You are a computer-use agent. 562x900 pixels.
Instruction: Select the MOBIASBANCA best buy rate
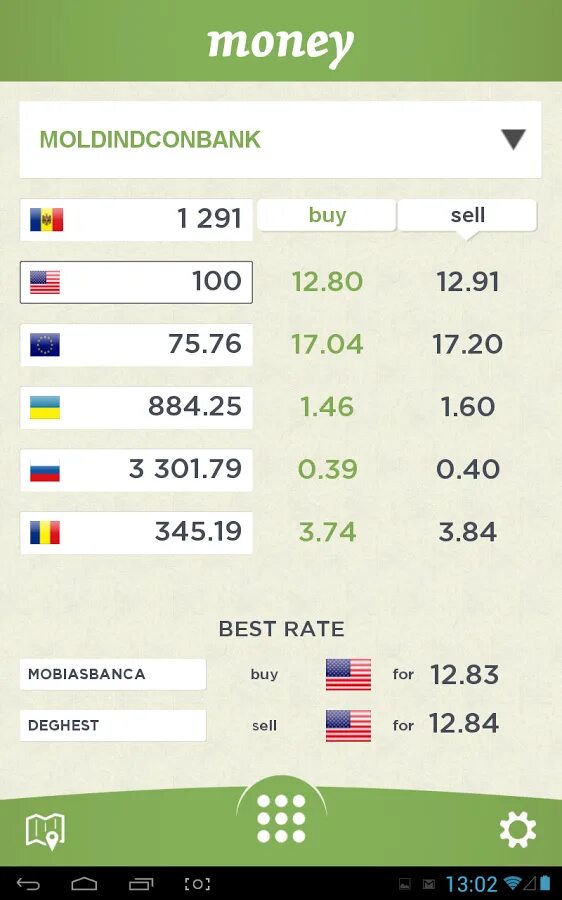tap(113, 674)
